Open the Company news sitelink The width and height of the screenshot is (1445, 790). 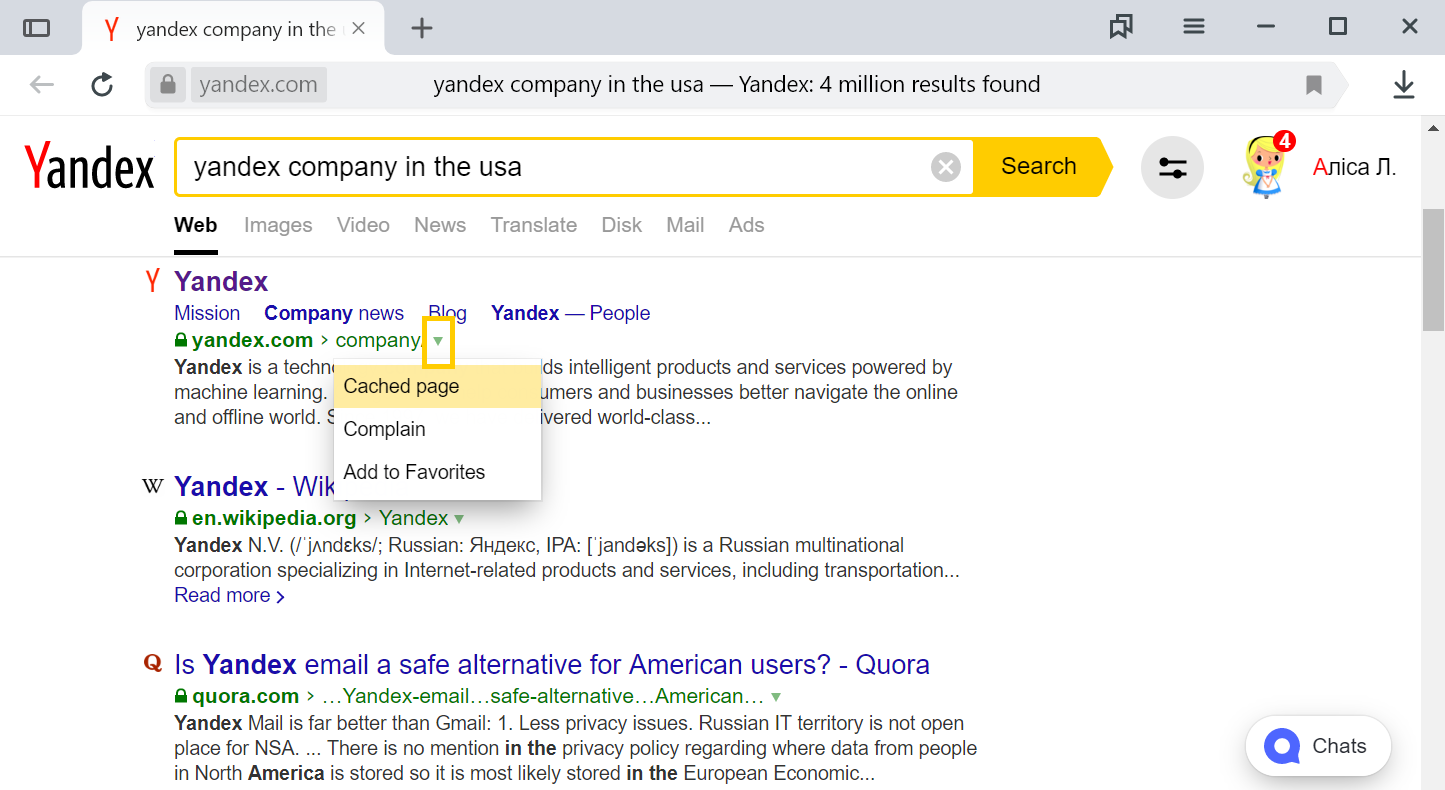click(334, 313)
